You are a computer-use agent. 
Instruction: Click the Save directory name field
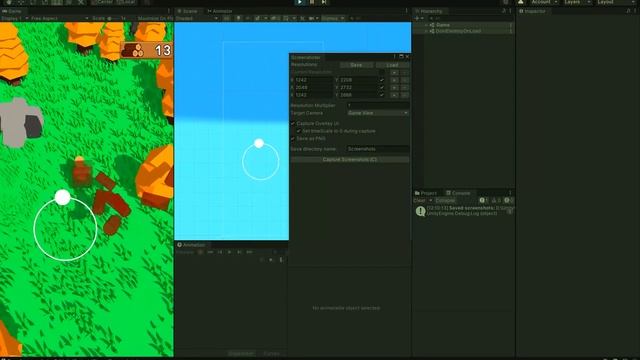point(378,149)
